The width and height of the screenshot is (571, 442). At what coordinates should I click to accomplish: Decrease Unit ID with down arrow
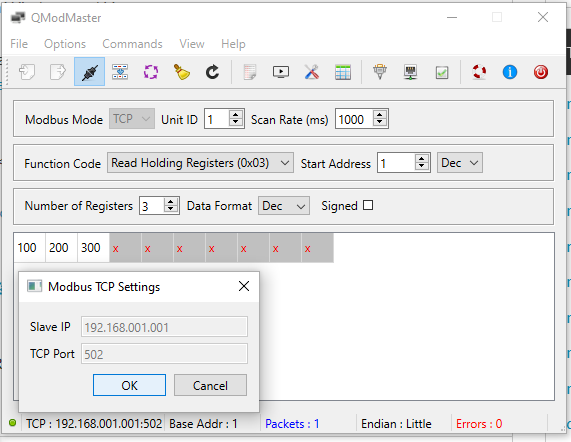236,123
